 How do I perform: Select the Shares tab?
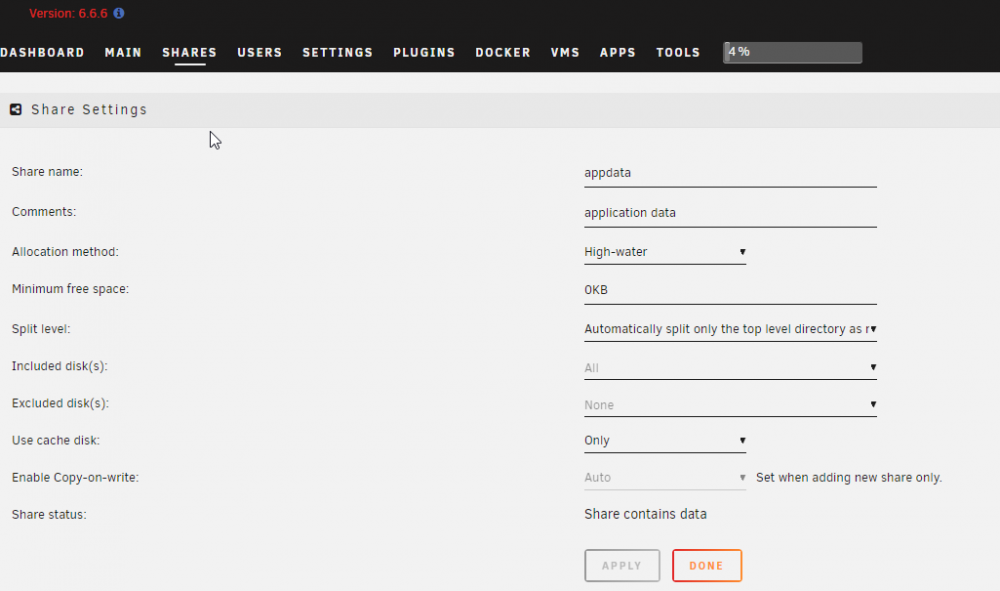tap(189, 52)
